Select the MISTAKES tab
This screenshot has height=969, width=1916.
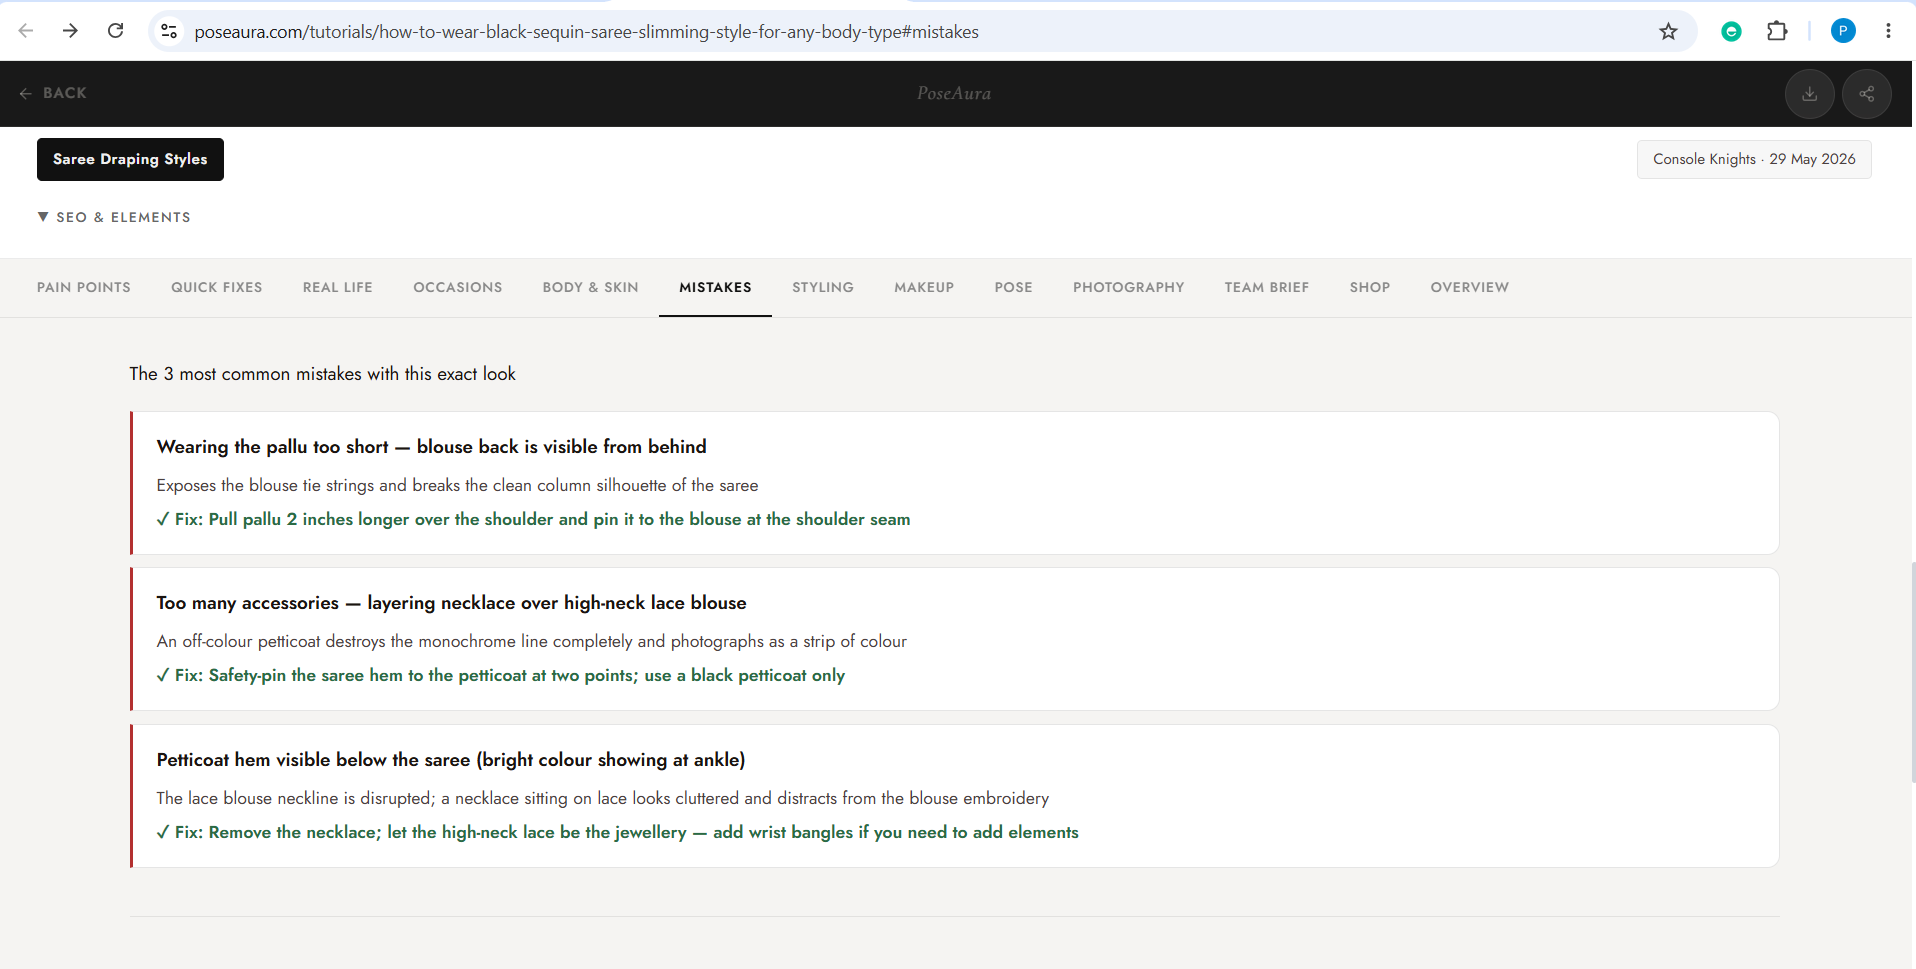pyautogui.click(x=715, y=287)
